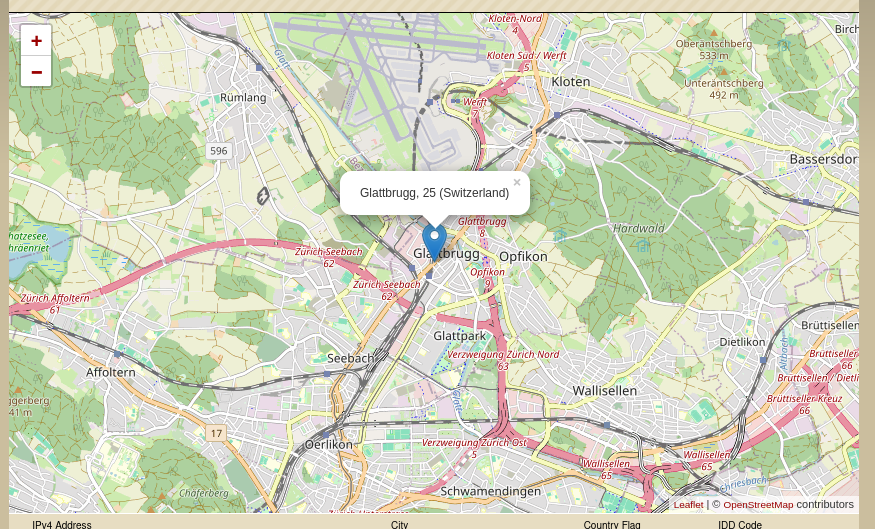The width and height of the screenshot is (875, 529).
Task: Click the Kloten town label
Action: [570, 81]
